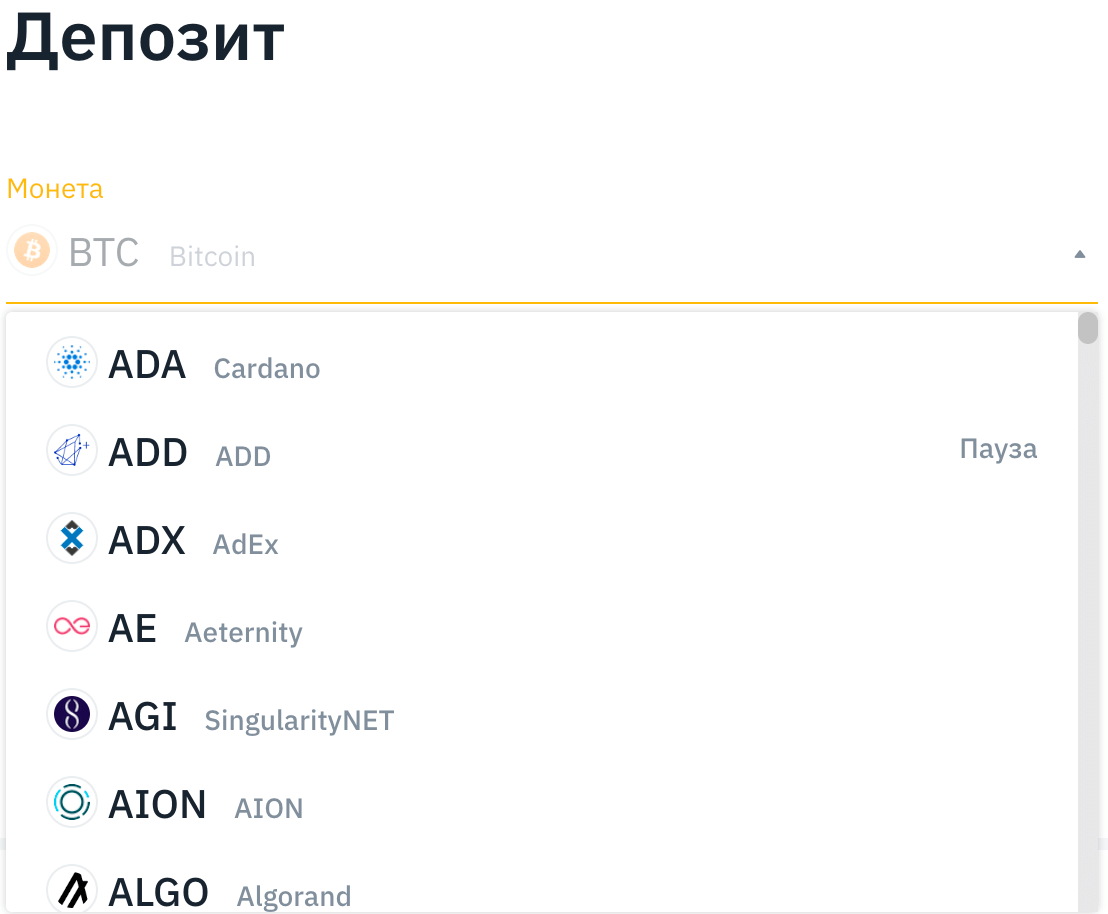Click the ADD coin logo icon
1108x914 pixels.
(x=72, y=450)
